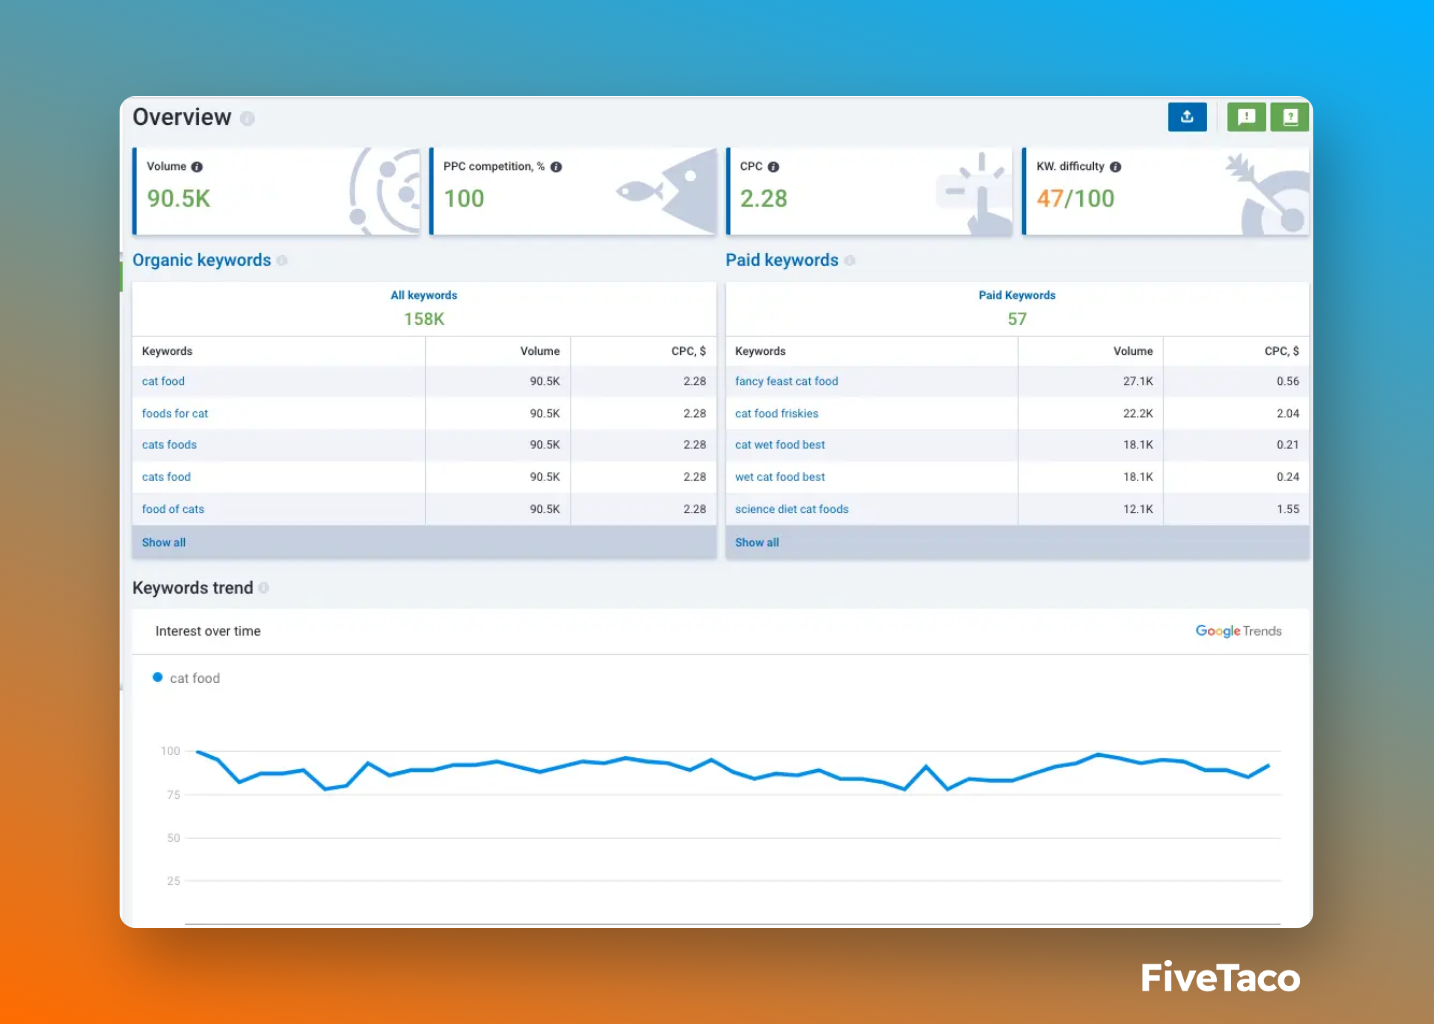Click info icon next to Overview heading
The width and height of the screenshot is (1434, 1024).
coord(247,118)
